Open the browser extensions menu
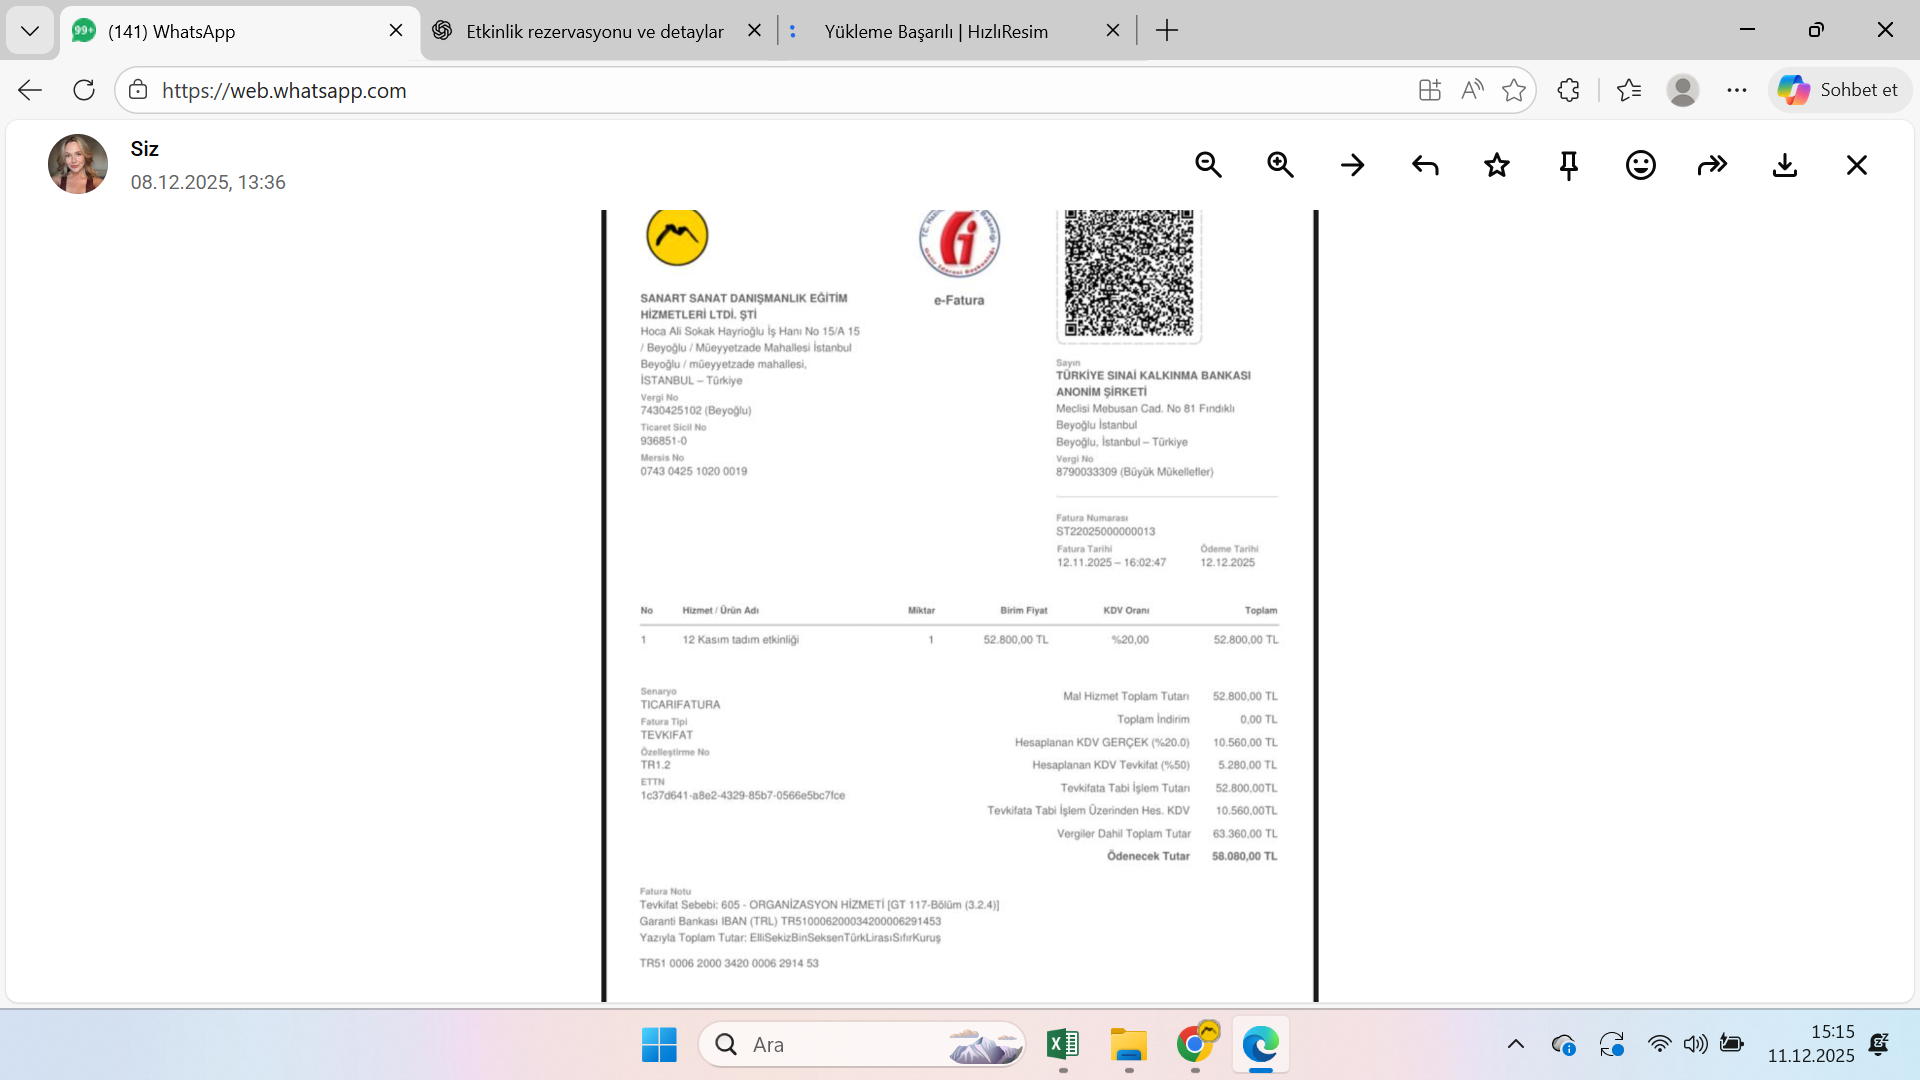This screenshot has width=1920, height=1080. (1568, 90)
